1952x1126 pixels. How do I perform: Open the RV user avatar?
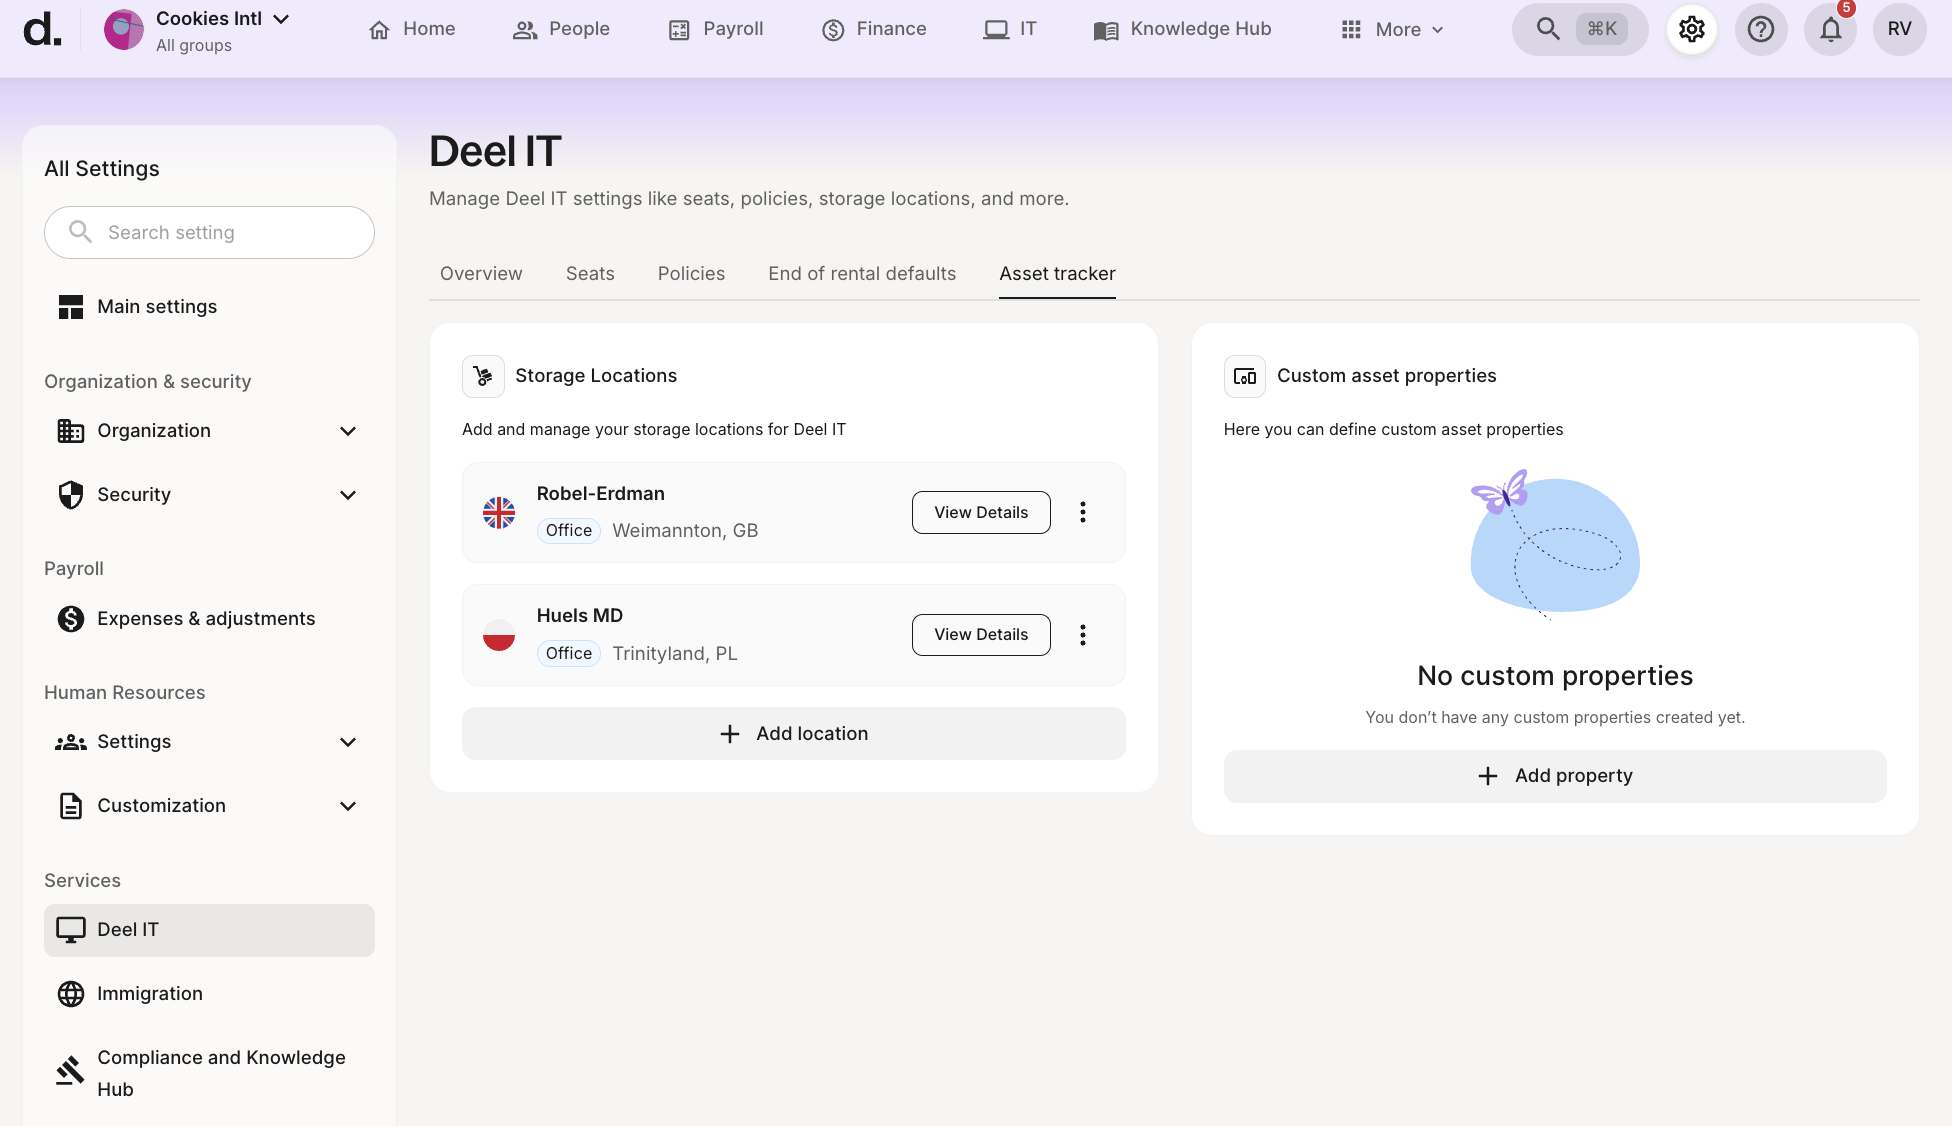click(x=1899, y=29)
